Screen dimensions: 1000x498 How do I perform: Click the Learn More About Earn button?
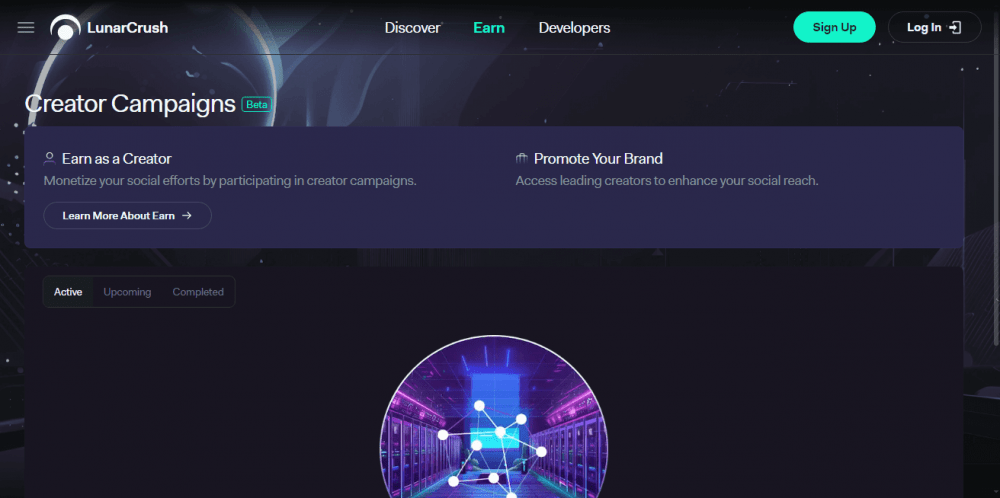(x=128, y=216)
